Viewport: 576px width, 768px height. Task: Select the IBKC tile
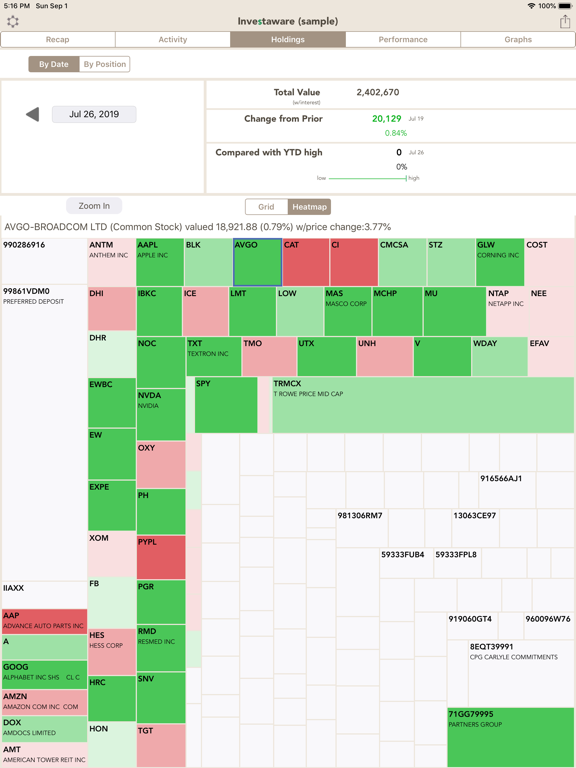(x=159, y=311)
